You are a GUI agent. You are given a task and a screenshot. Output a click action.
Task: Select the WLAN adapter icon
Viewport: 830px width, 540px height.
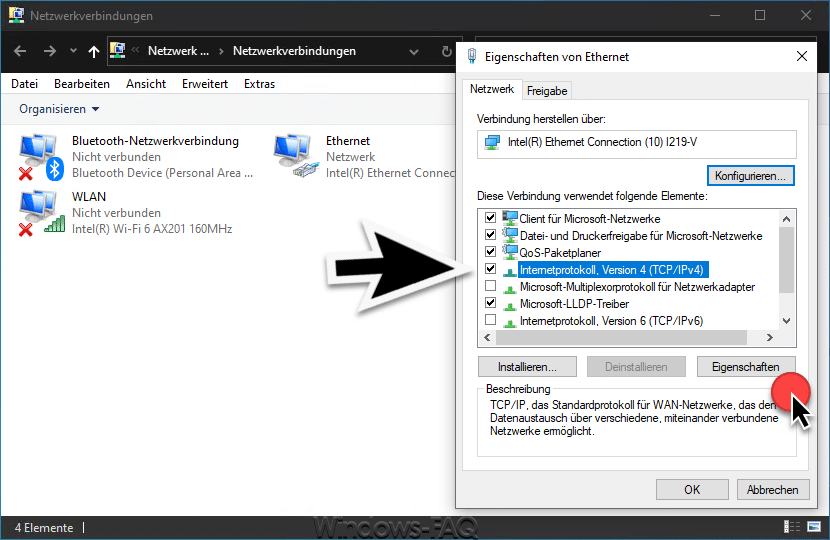(41, 213)
